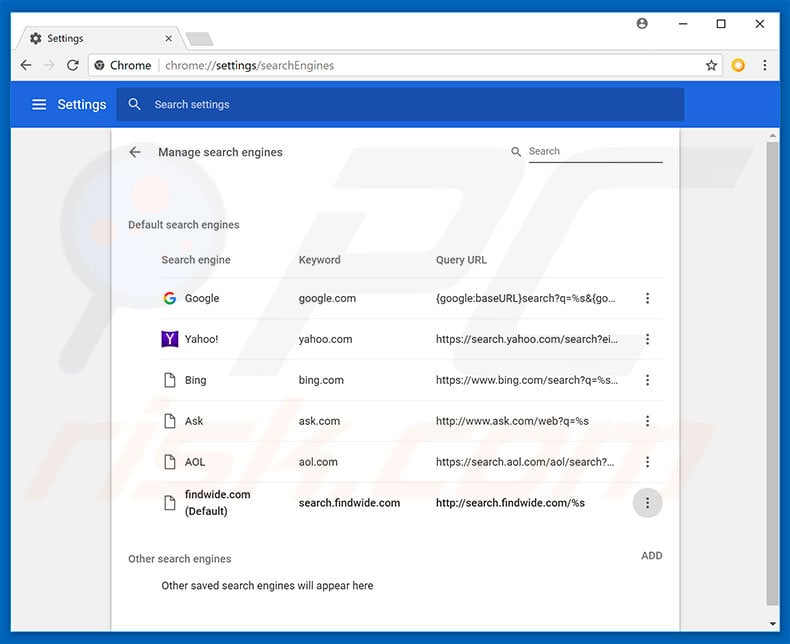Click ADD to add a search engine
This screenshot has height=644, width=790.
pos(651,555)
